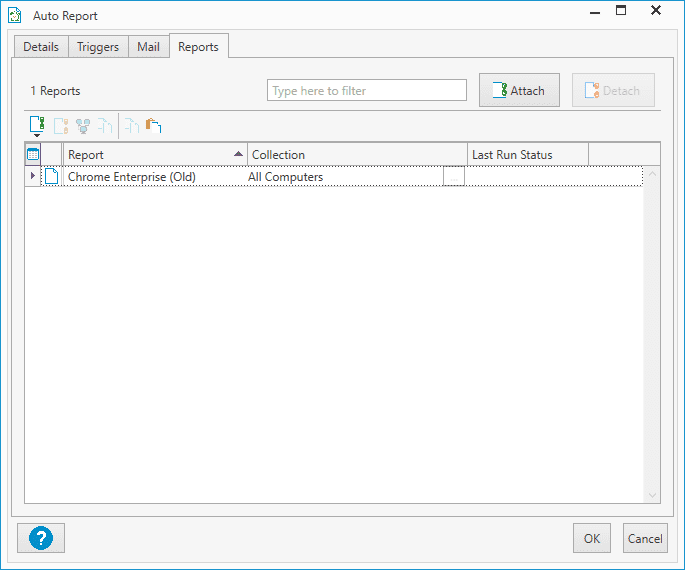Screen dimensions: 685x570
Task: Click the Auto Report window title icon
Action: click(x=15, y=15)
